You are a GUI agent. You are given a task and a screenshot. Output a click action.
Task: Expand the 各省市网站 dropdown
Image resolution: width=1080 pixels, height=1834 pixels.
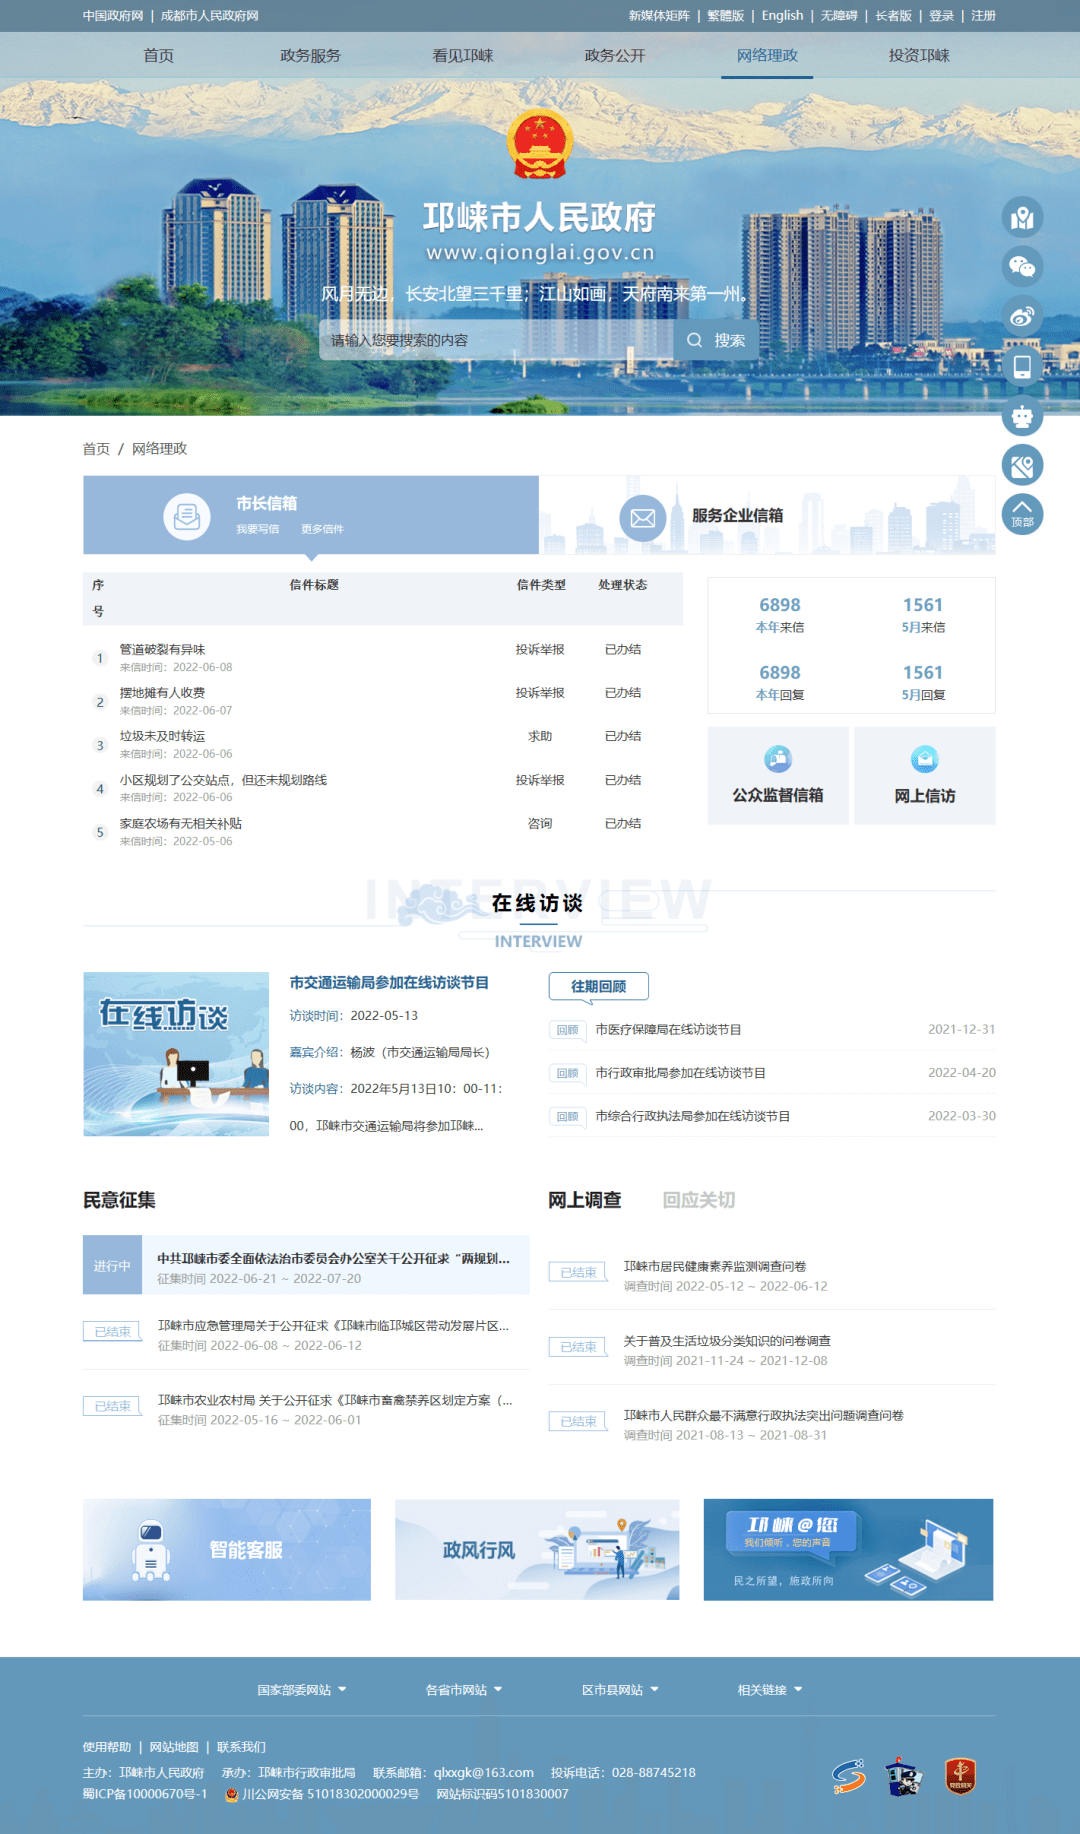(464, 1690)
